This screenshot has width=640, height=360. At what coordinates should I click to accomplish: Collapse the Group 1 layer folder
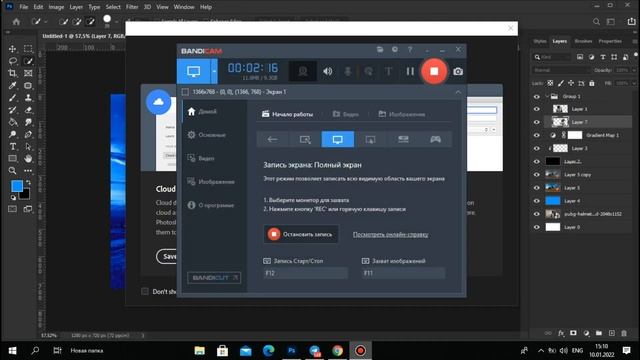[547, 96]
